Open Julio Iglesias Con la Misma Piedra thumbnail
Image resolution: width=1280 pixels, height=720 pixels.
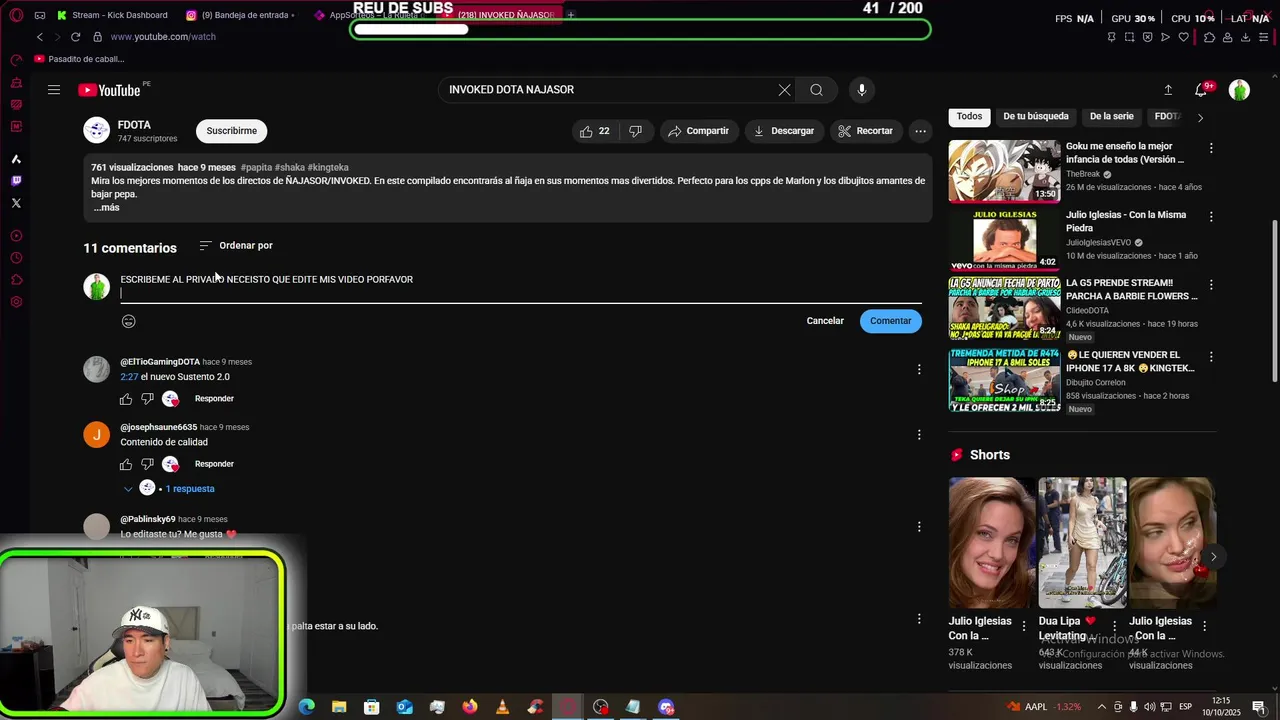click(x=1004, y=240)
